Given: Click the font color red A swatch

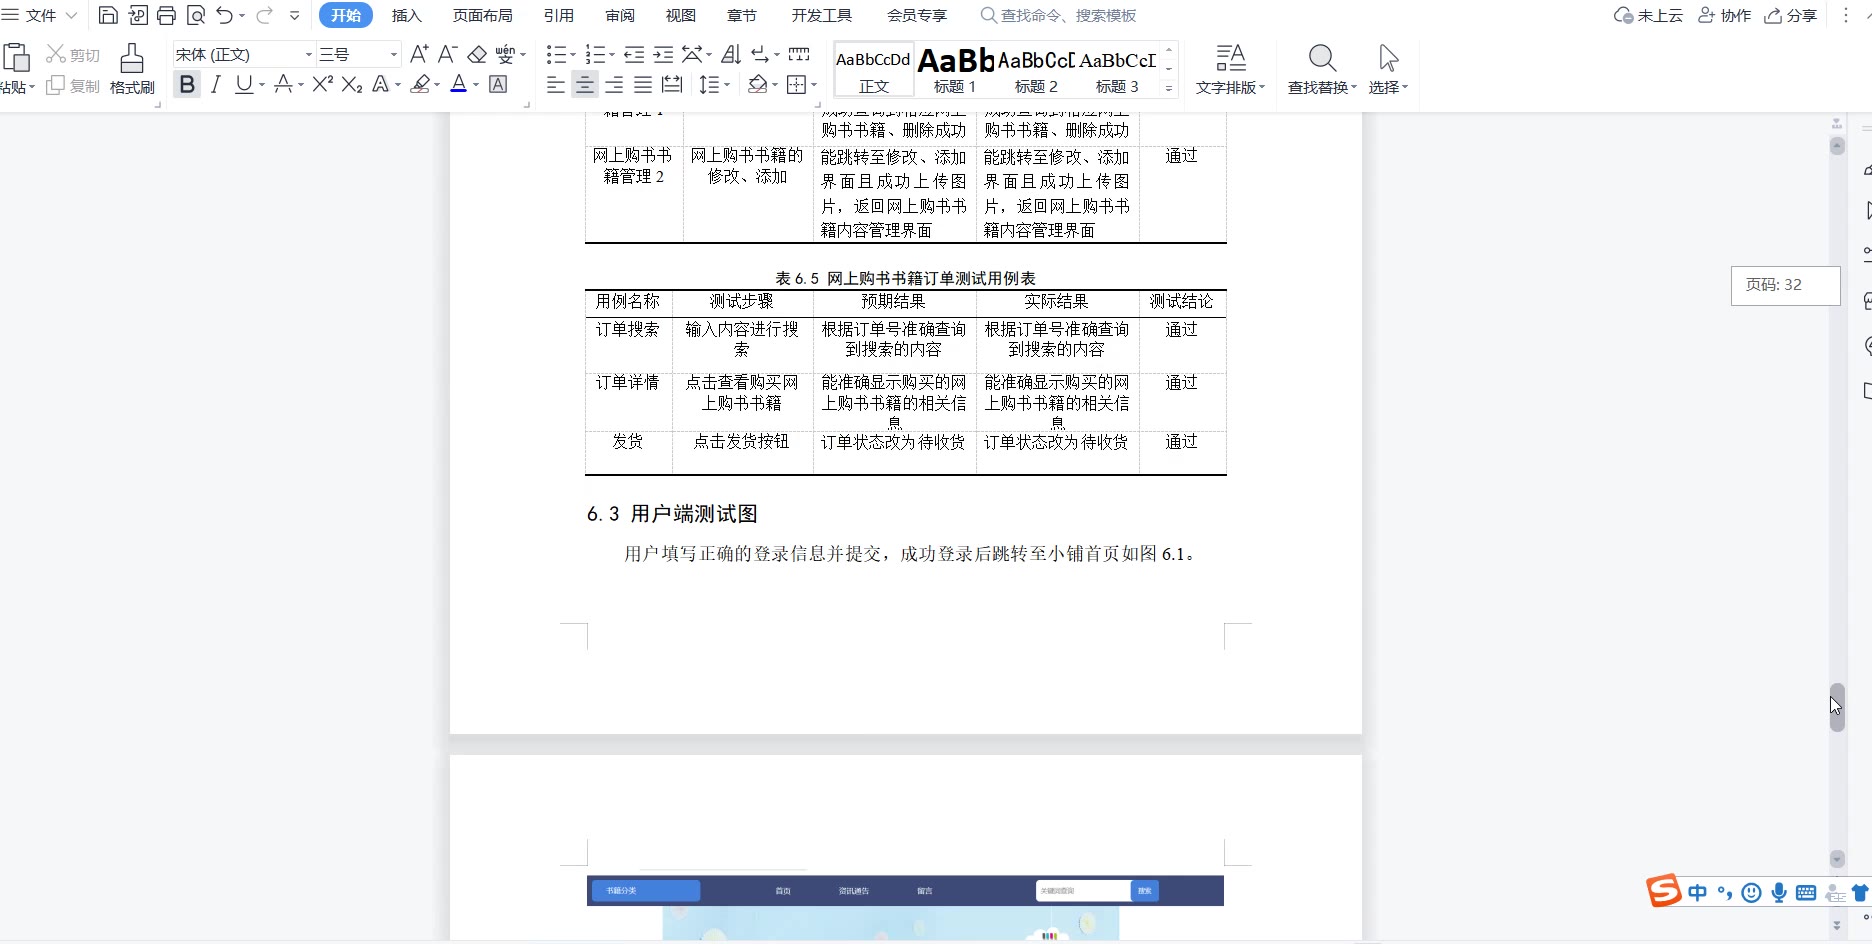Looking at the screenshot, I should click(458, 85).
